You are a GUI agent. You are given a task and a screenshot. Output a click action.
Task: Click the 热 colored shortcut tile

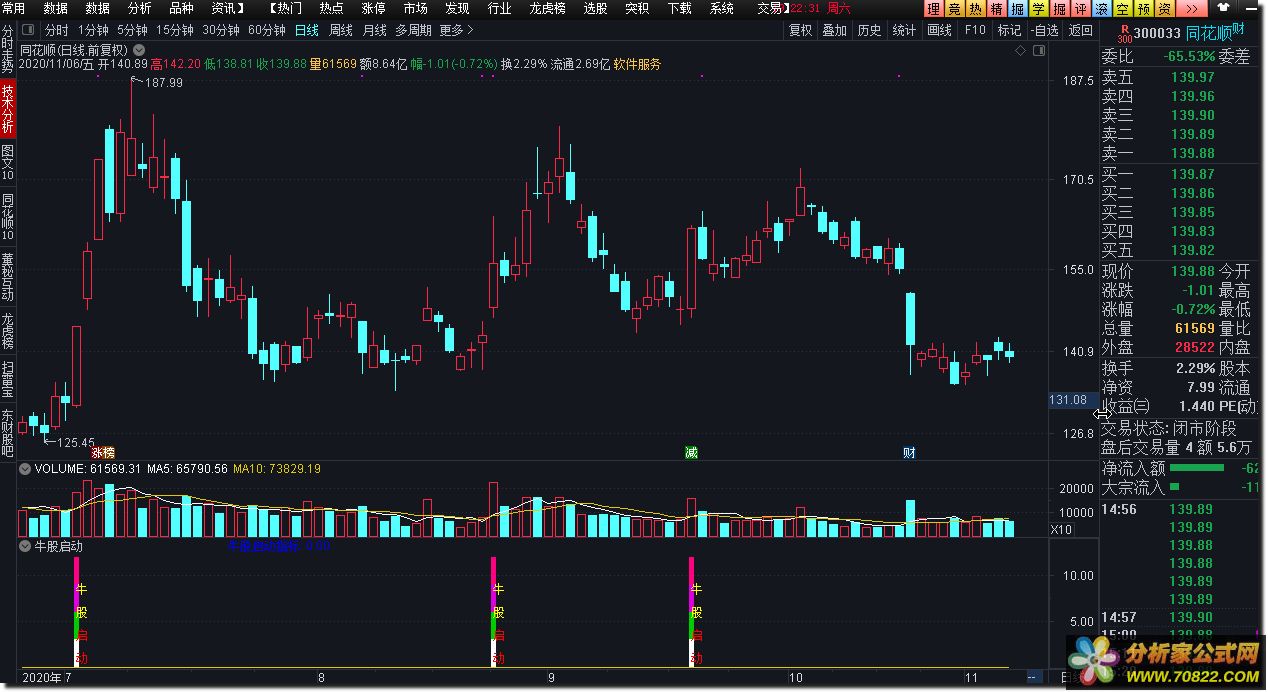pyautogui.click(x=975, y=8)
